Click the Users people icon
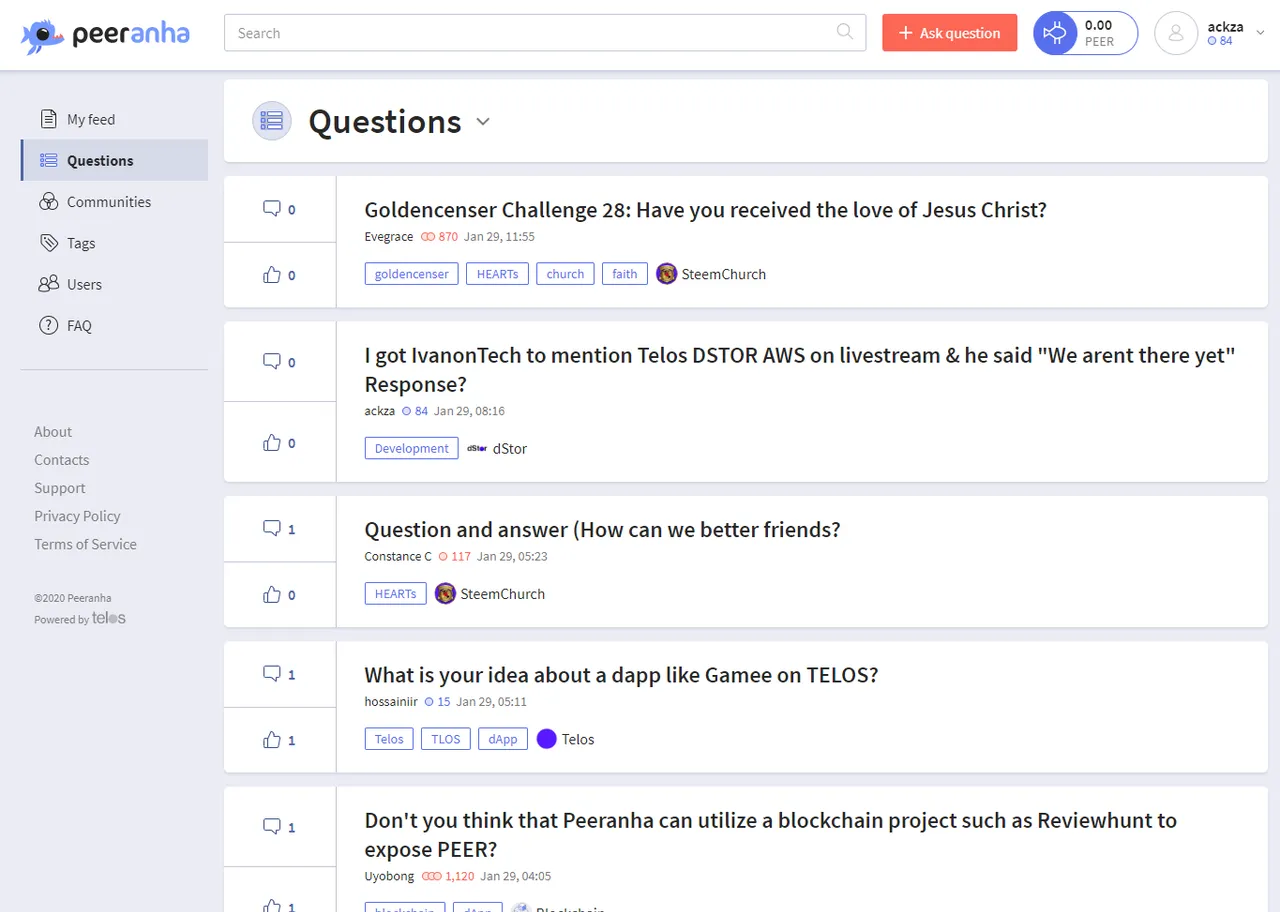Screen dimensions: 1280x912 48,284
